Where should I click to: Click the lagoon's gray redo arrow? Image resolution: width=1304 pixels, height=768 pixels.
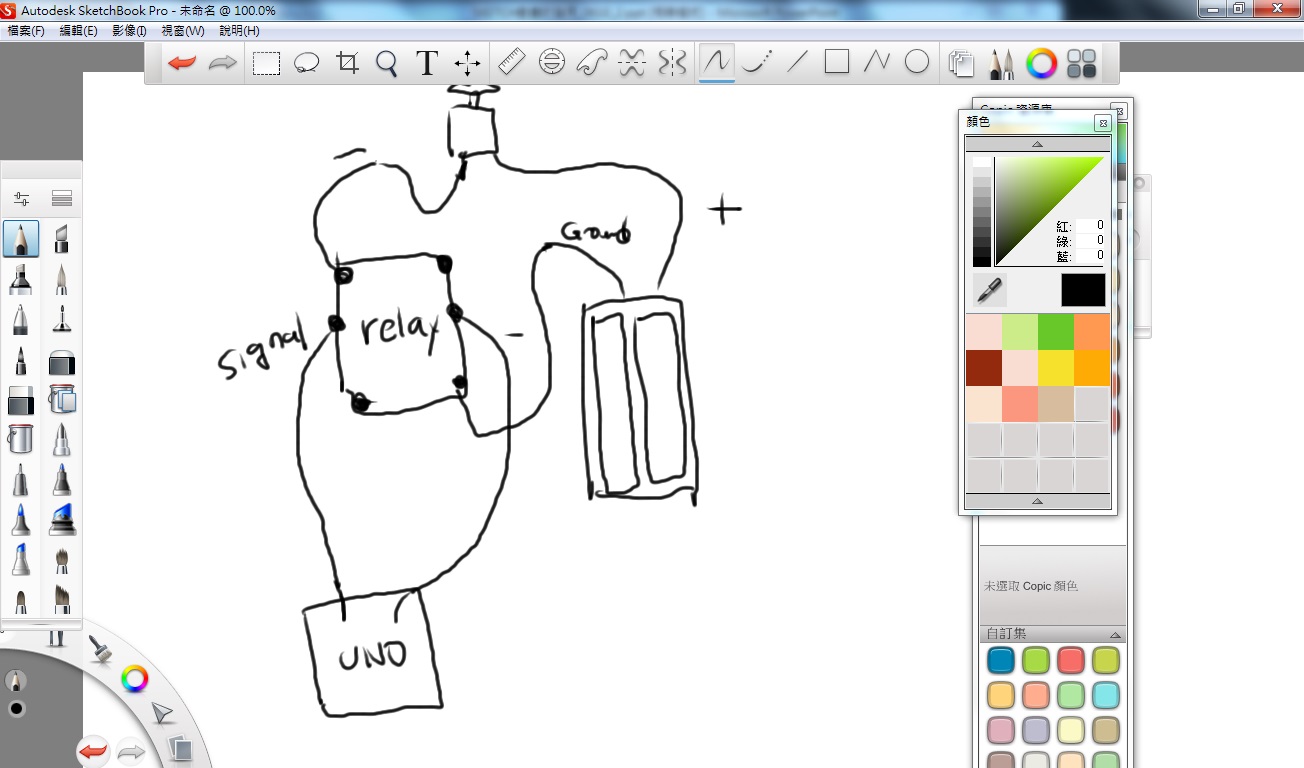pyautogui.click(x=131, y=751)
